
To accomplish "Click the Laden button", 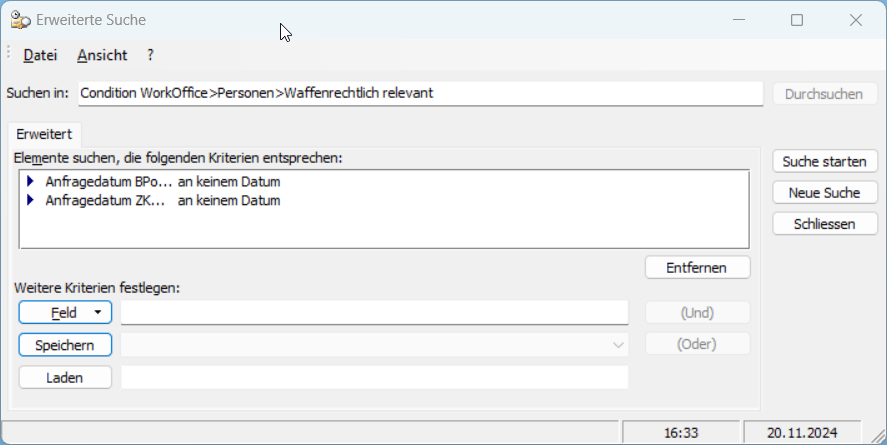I will (x=65, y=378).
